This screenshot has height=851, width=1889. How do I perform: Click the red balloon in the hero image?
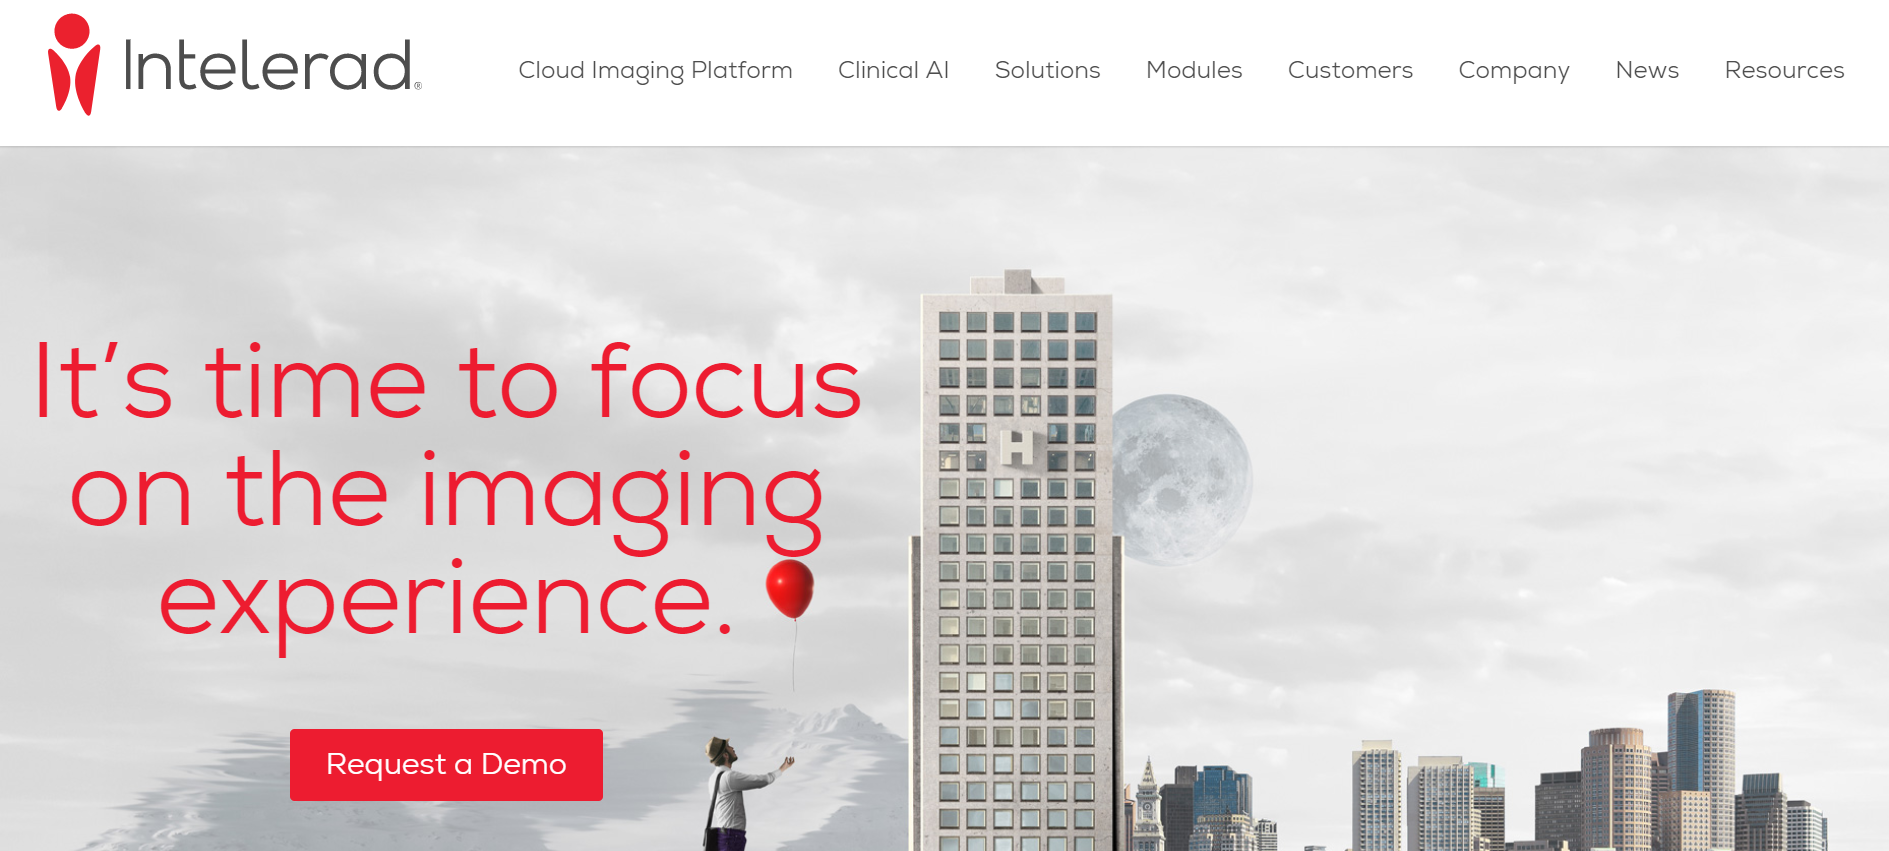[790, 589]
